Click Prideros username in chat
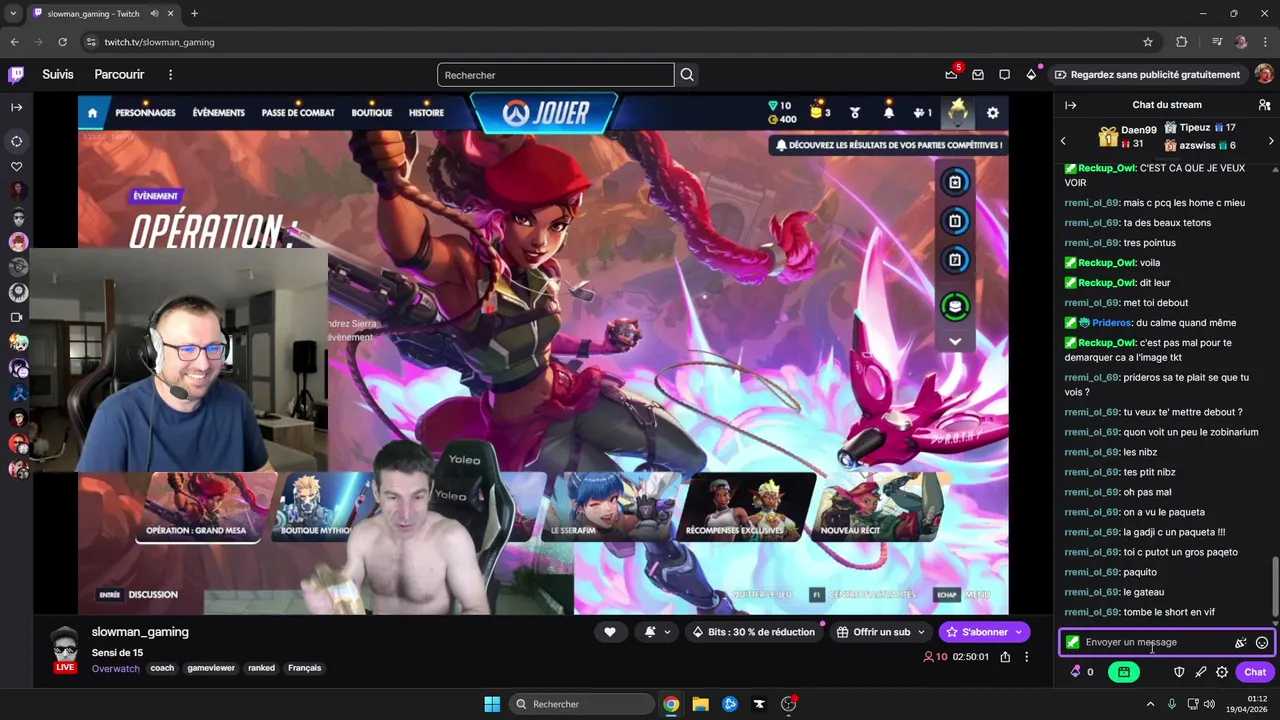This screenshot has width=1280, height=720. click(1112, 323)
